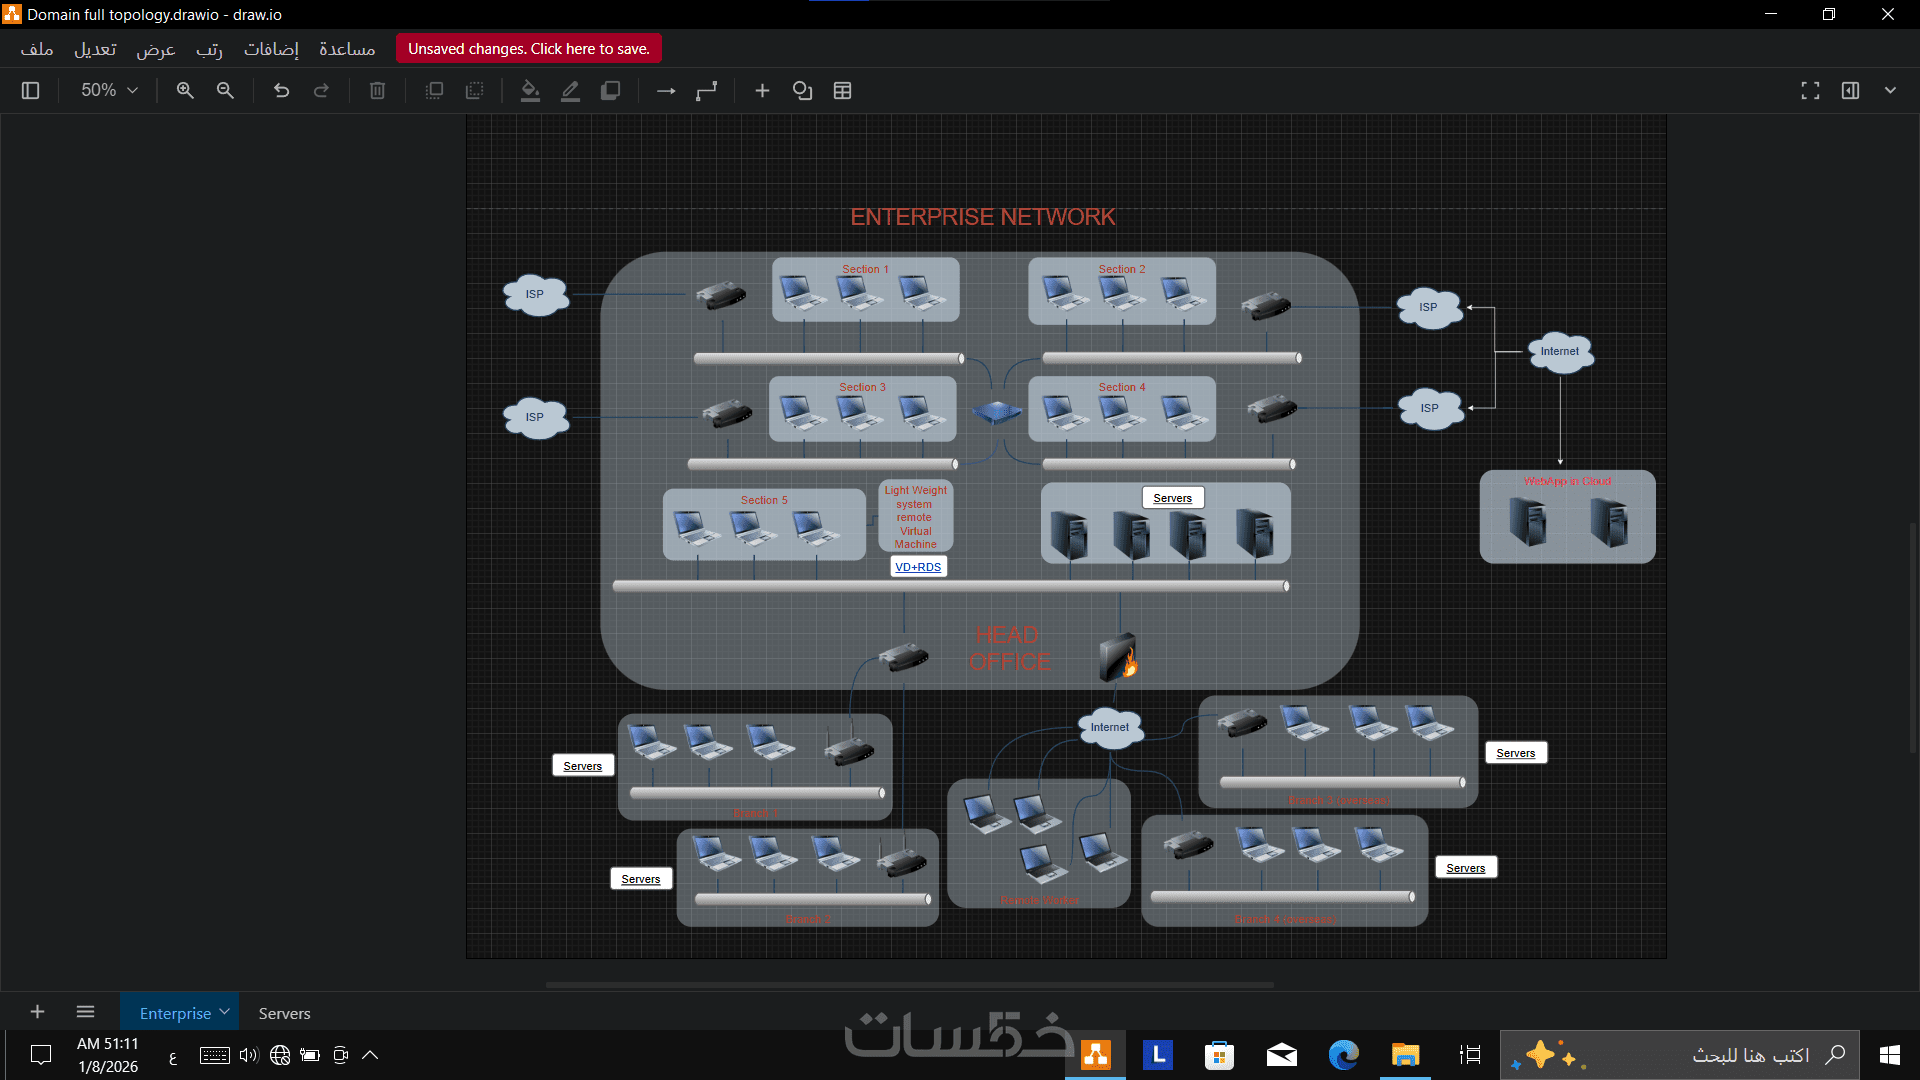Click the Zoom Out magnifier icon
This screenshot has height=1080, width=1920.
point(225,91)
